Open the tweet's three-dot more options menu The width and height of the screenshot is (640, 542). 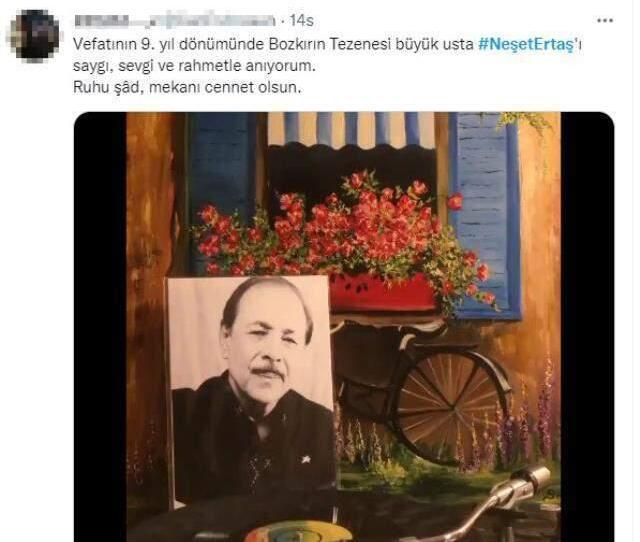(x=604, y=20)
